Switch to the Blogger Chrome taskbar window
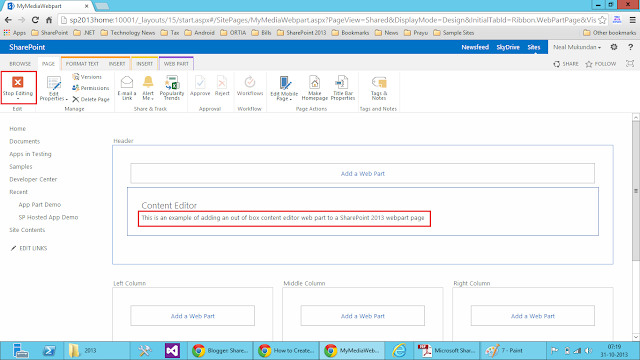Viewport: 640px width, 360px height. point(220,351)
